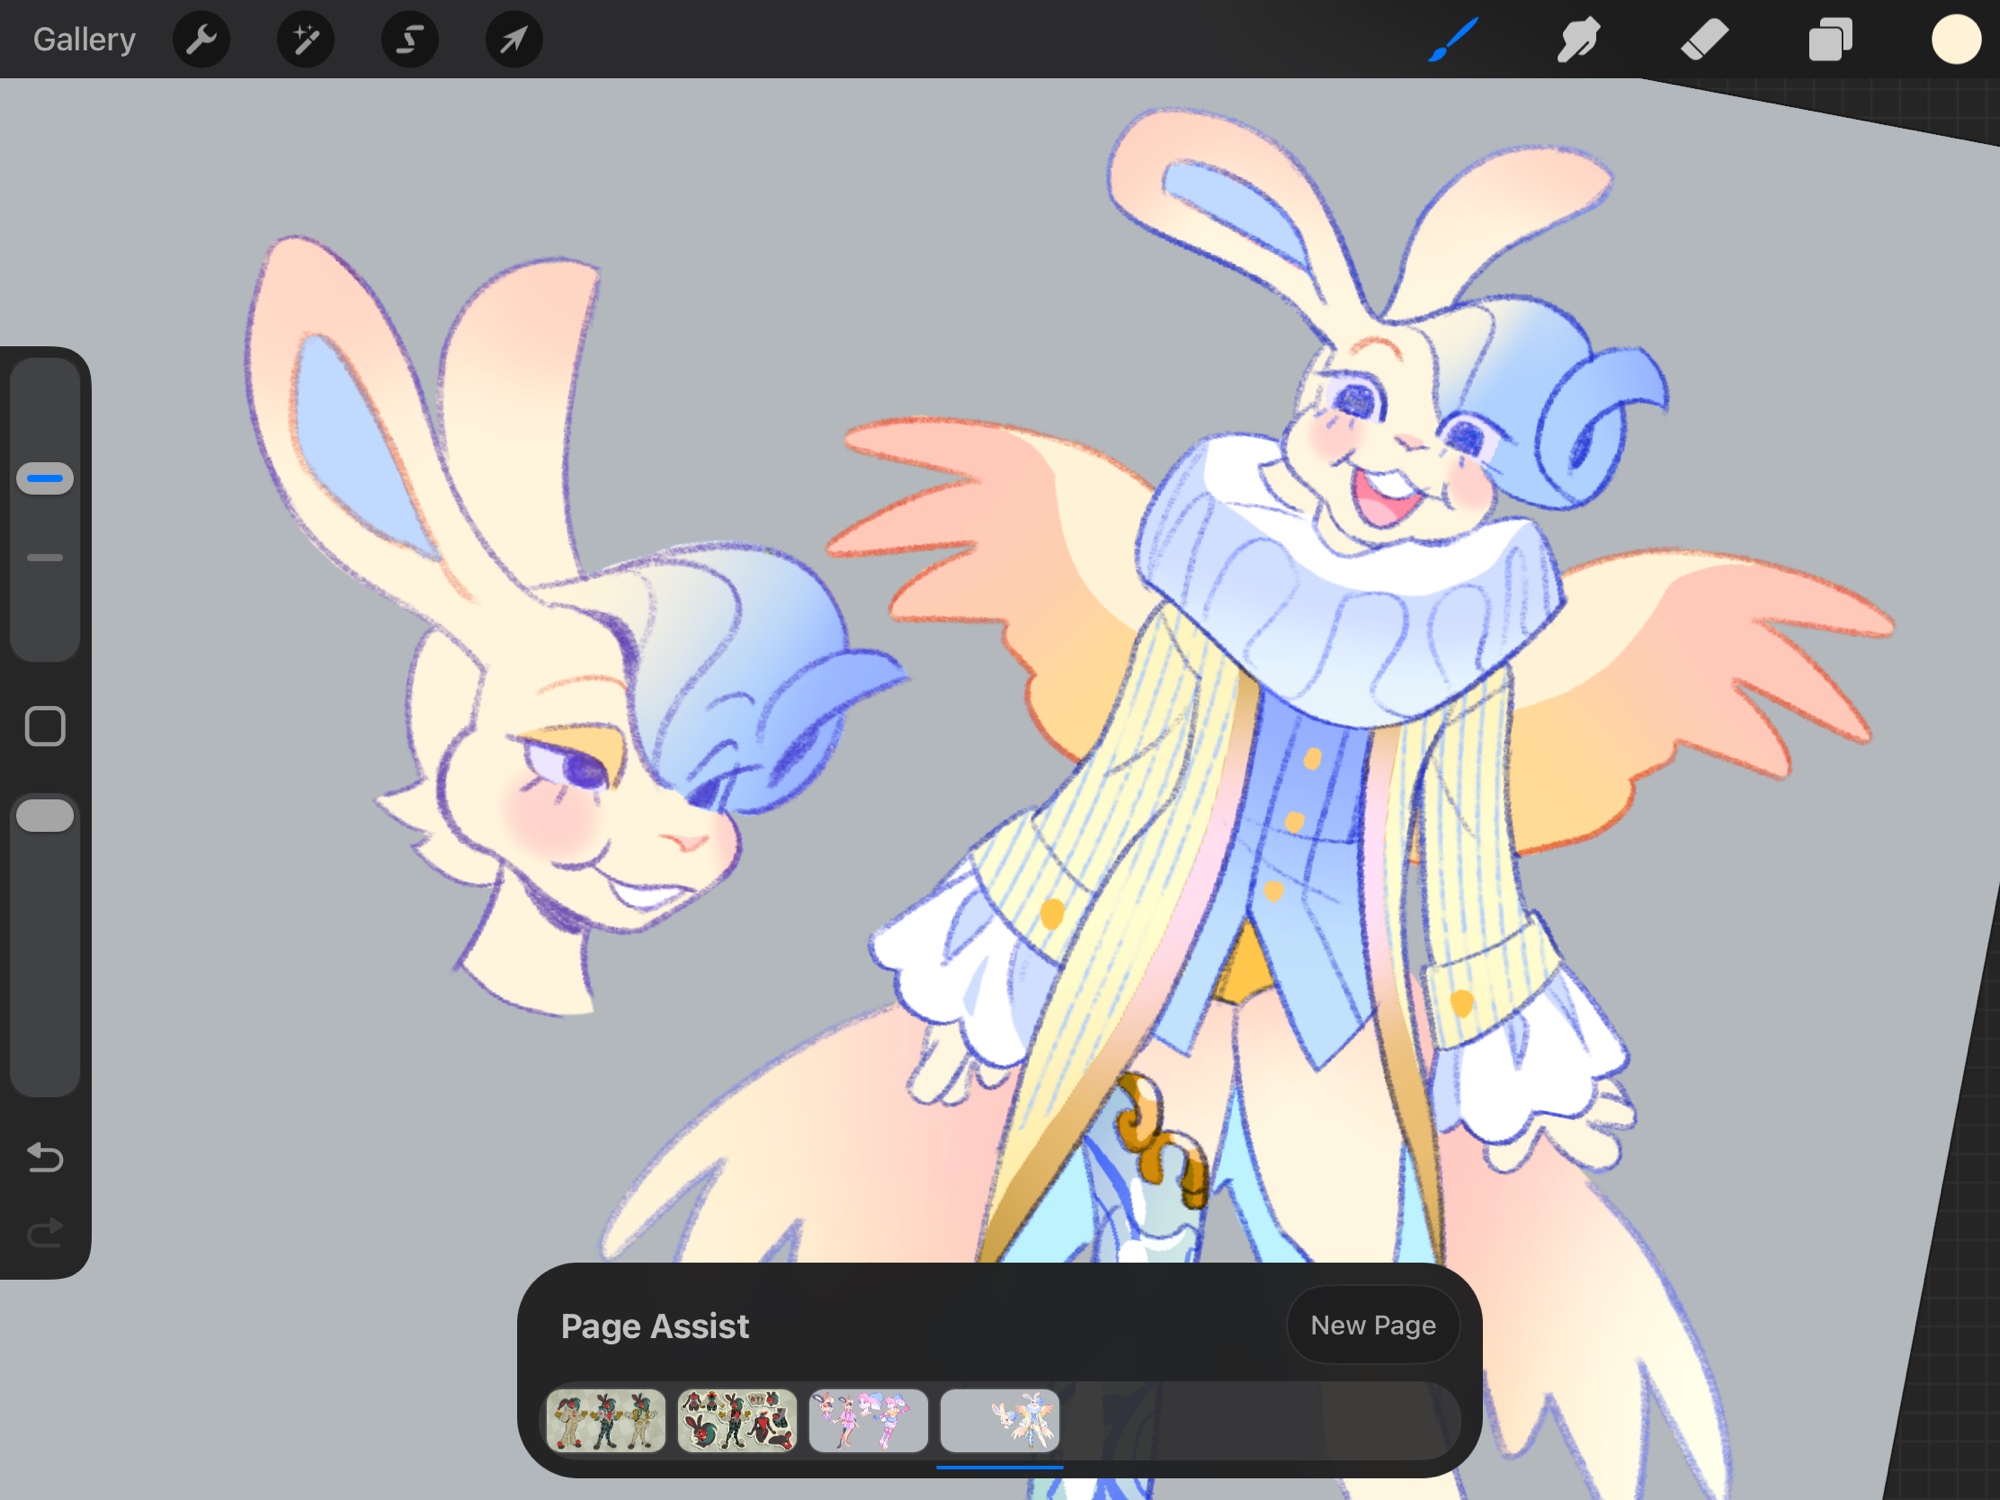Switch to the third pink characters page
The height and width of the screenshot is (1500, 2000).
(x=868, y=1420)
